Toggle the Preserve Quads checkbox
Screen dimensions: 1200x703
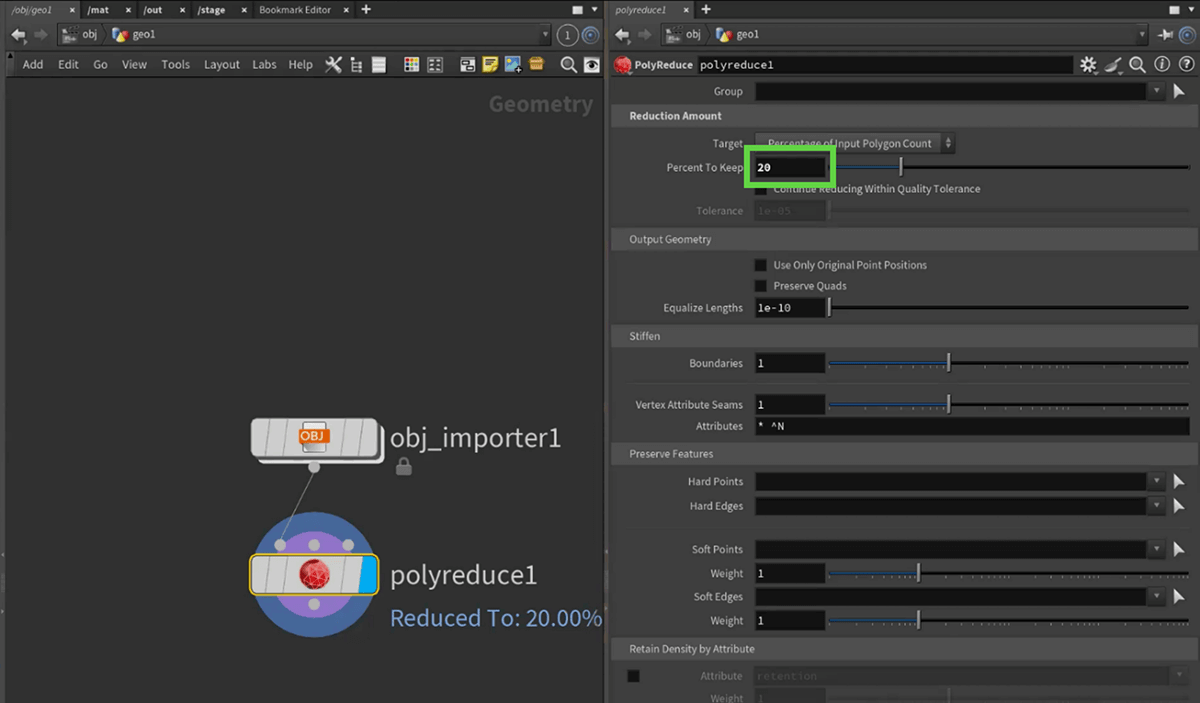pos(761,286)
